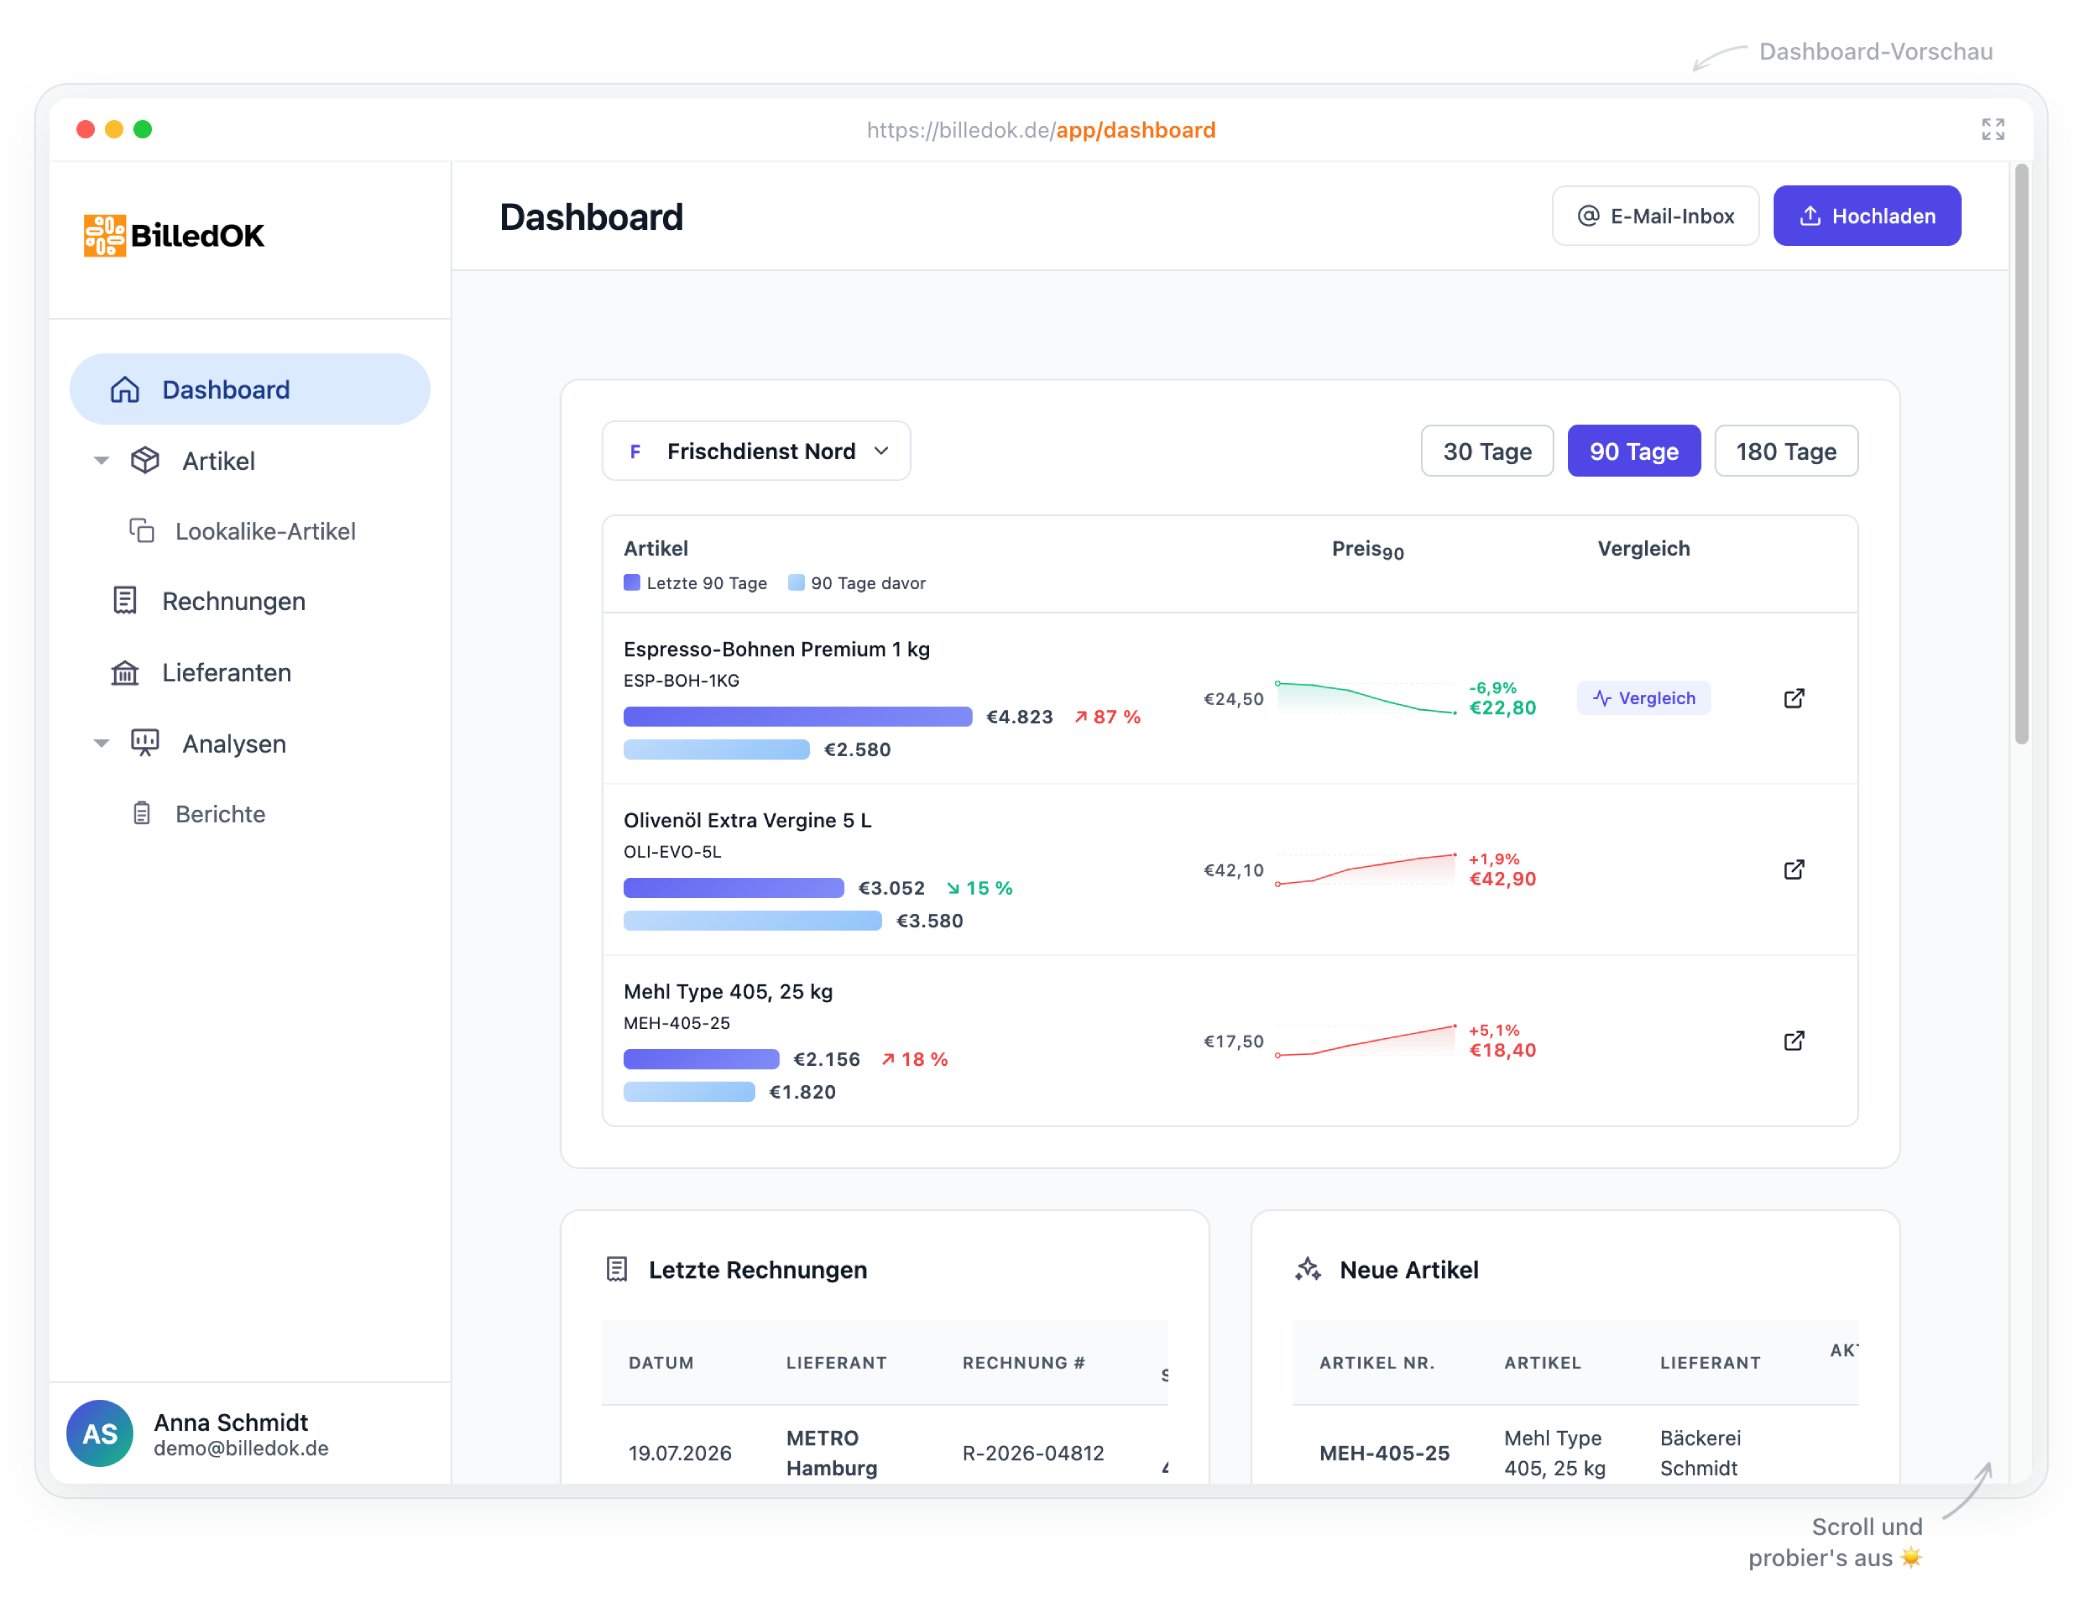2100x1608 pixels.
Task: Select the 30 Tage period
Action: 1487,451
